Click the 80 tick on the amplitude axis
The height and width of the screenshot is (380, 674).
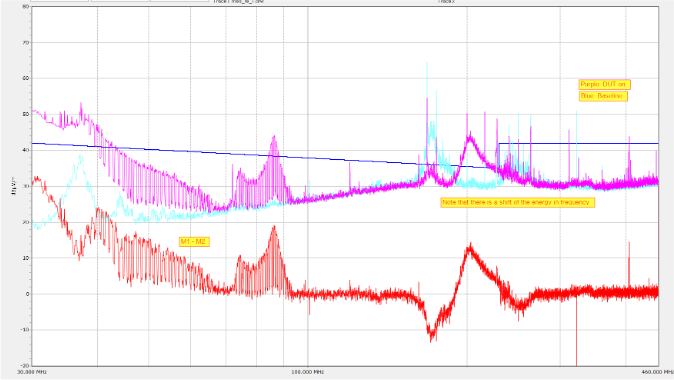(26, 6)
